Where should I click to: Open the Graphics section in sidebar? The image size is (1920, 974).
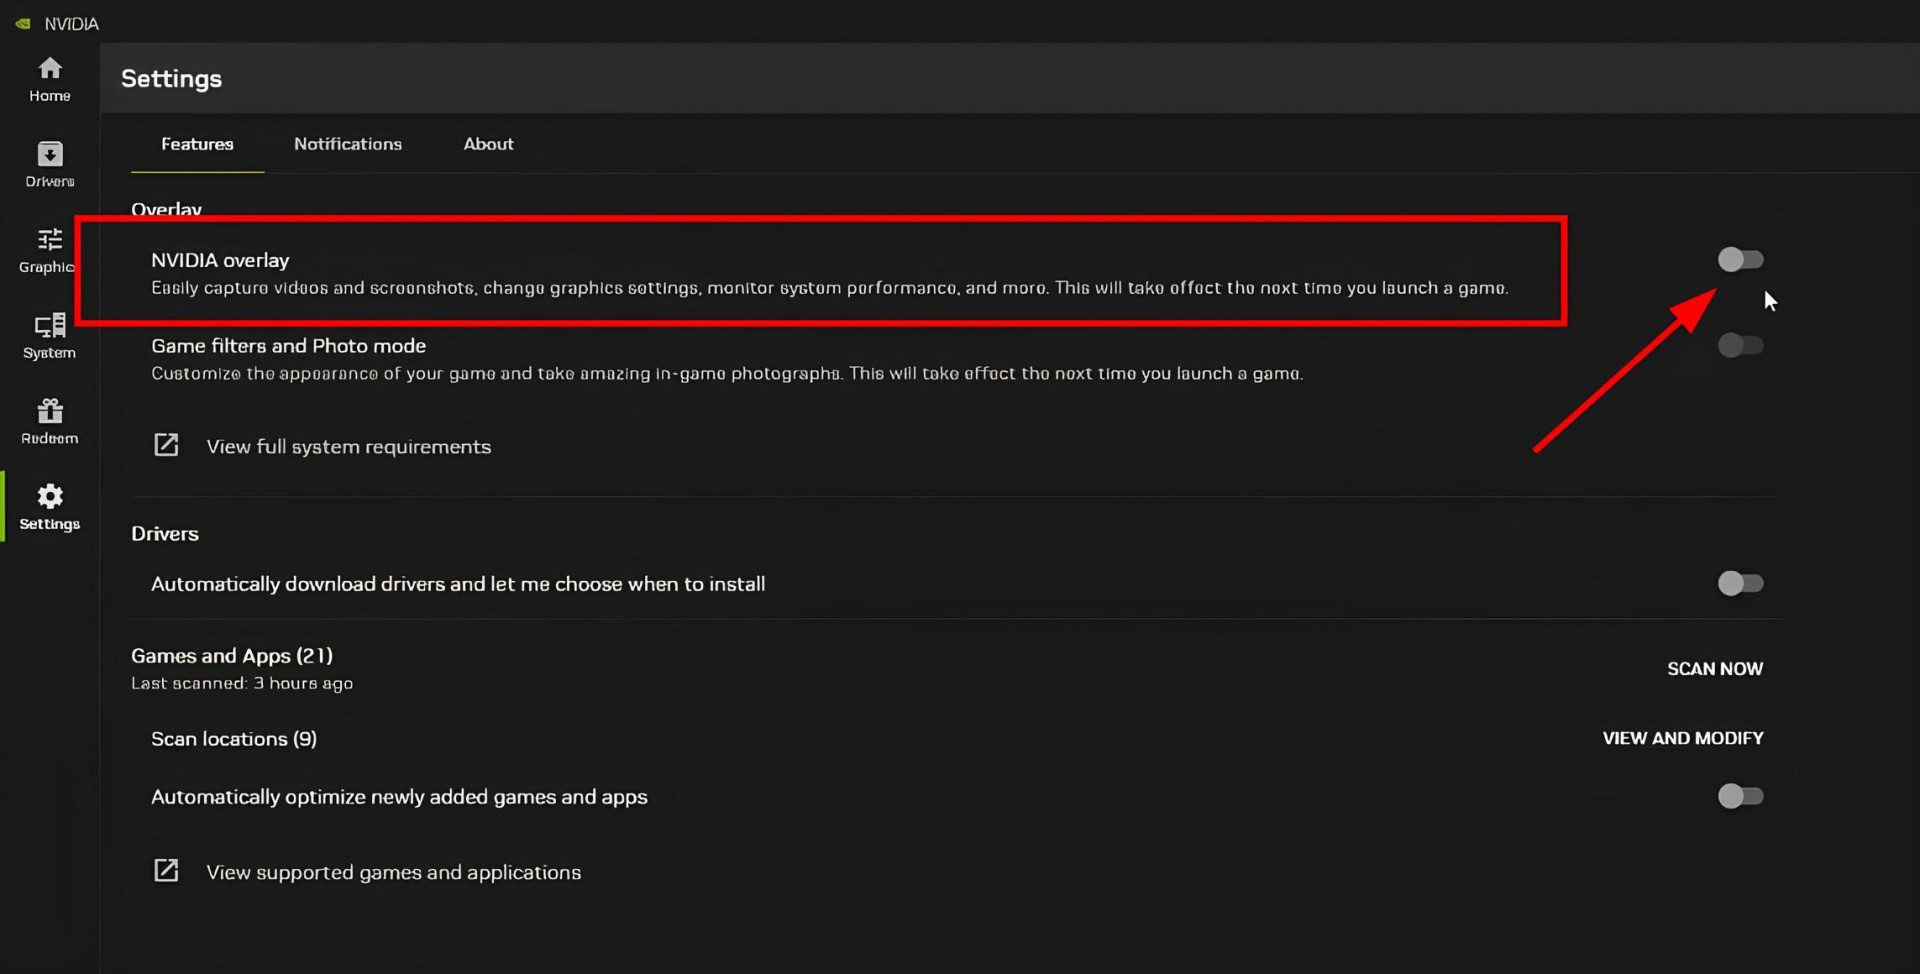point(49,251)
